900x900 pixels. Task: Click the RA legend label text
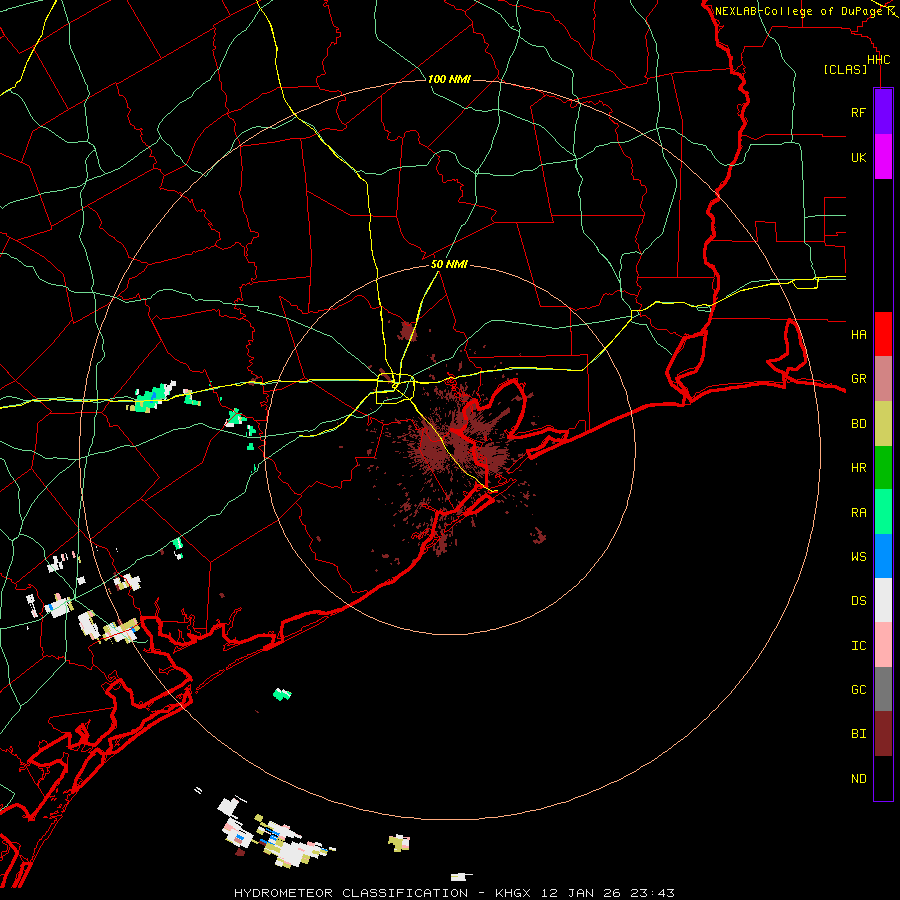858,513
